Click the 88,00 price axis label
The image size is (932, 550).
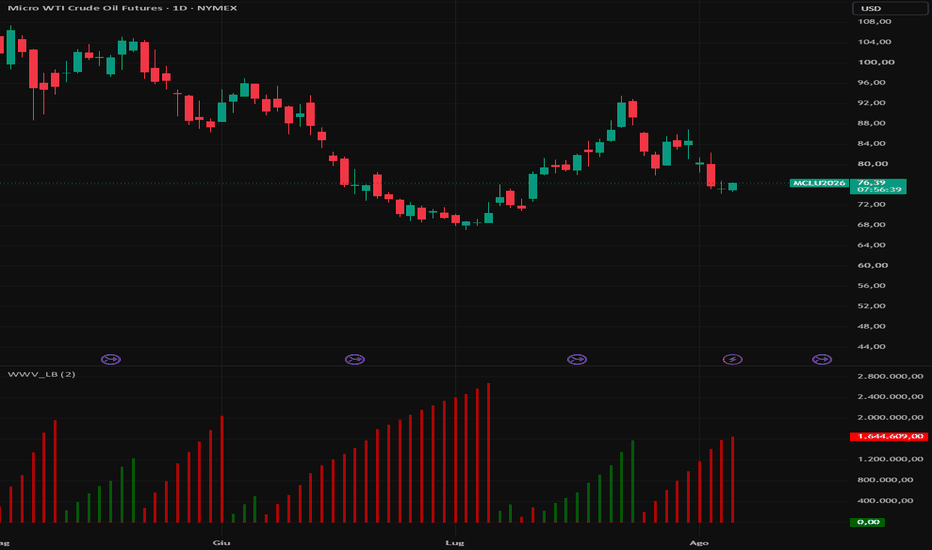tap(871, 123)
